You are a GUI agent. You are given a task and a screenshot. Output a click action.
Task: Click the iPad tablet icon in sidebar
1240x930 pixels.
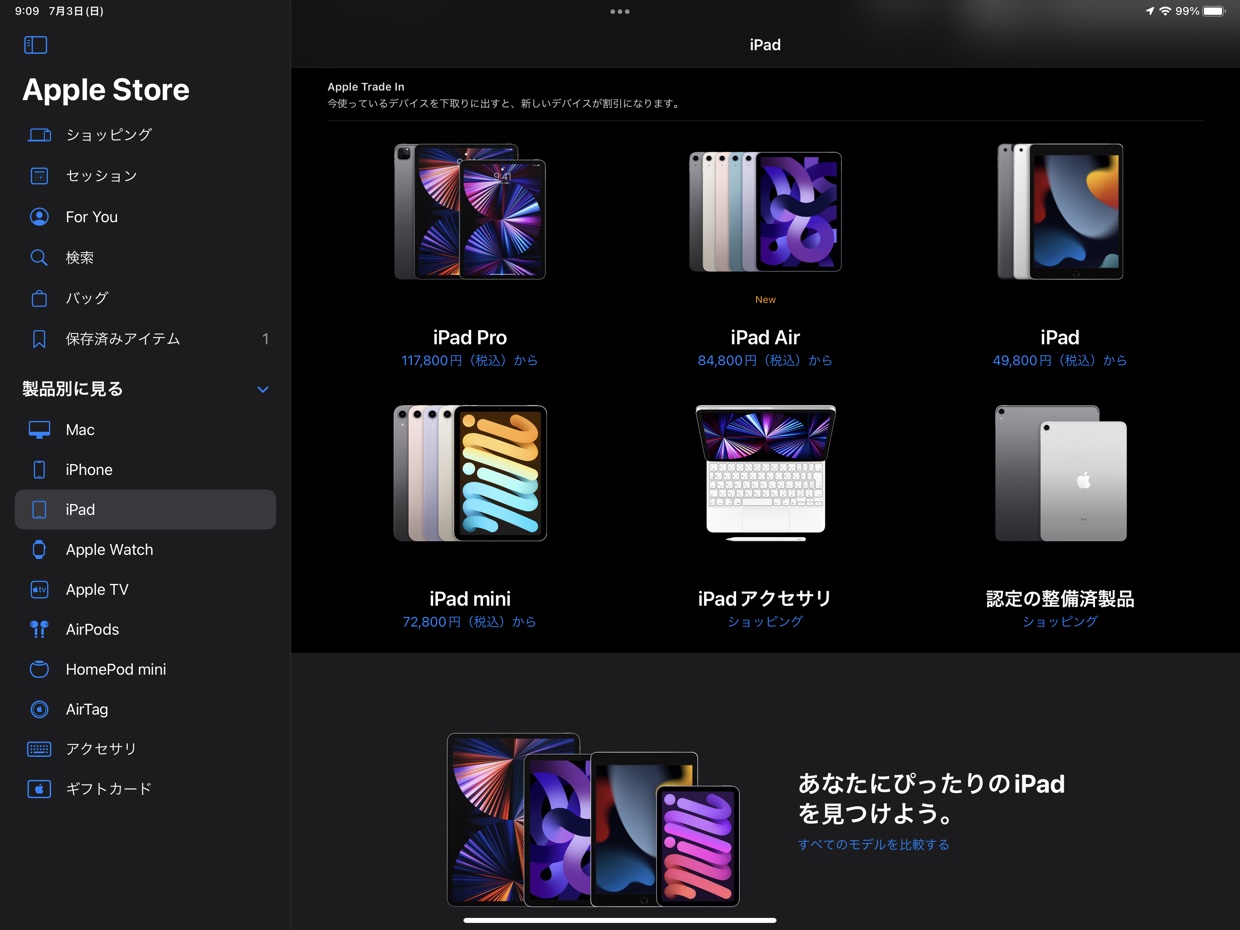point(39,510)
